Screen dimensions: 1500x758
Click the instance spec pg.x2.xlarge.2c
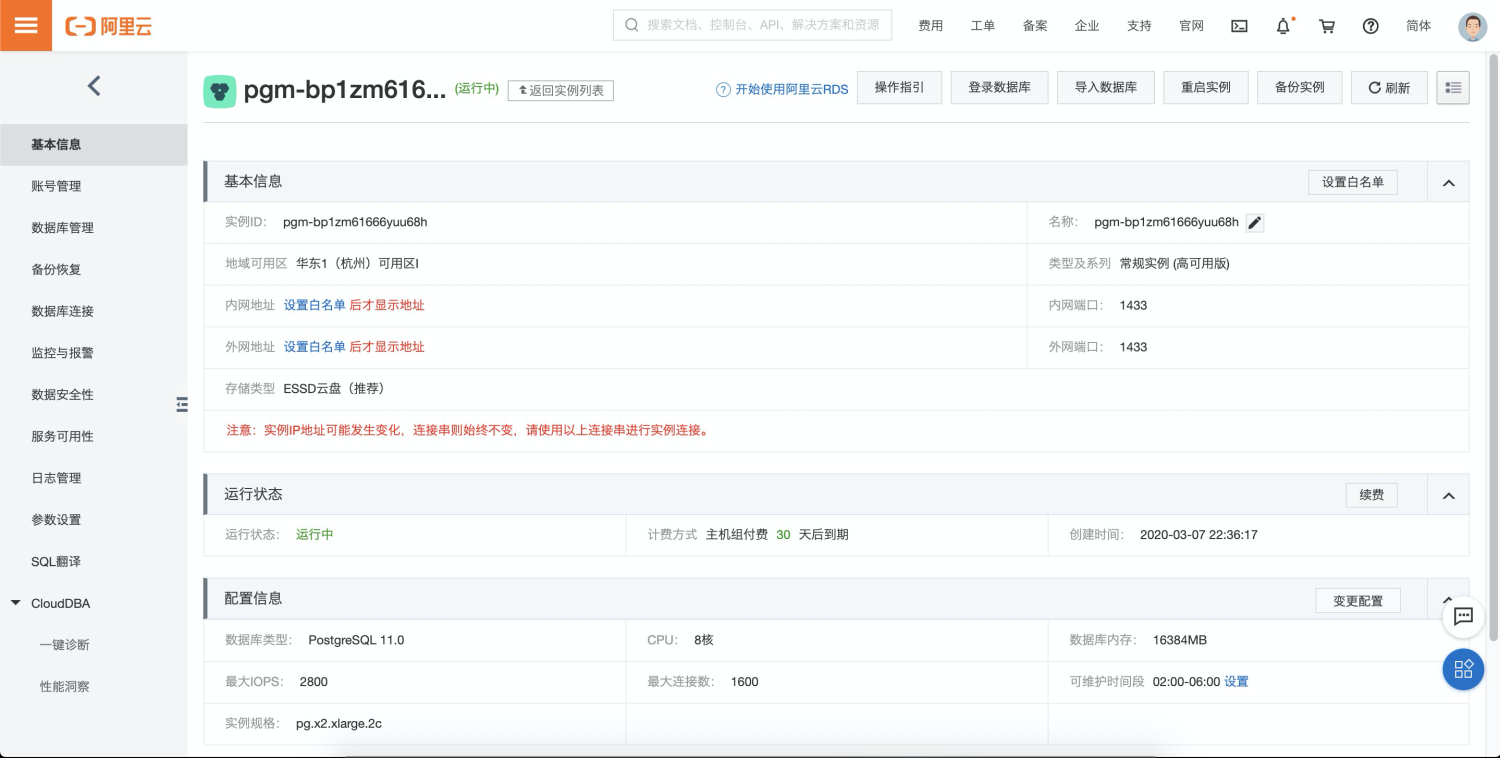[x=339, y=723]
